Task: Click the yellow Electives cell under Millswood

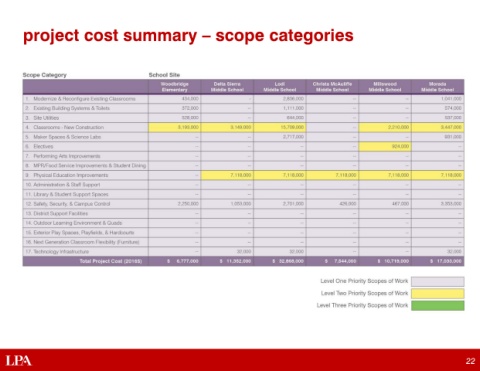Action: click(385, 146)
